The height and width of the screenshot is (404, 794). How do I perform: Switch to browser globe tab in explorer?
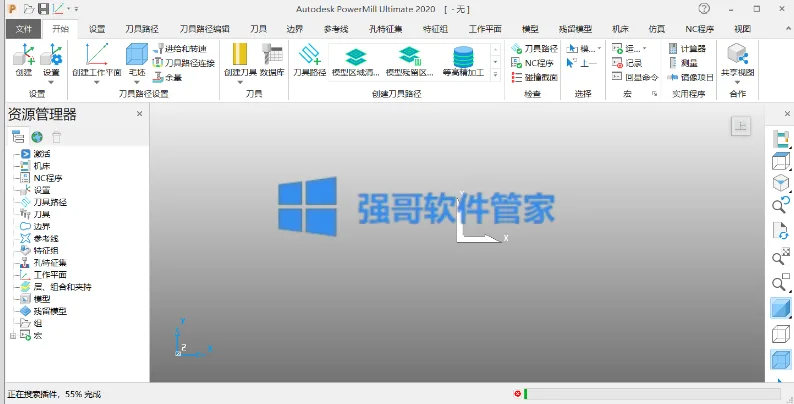coord(37,137)
